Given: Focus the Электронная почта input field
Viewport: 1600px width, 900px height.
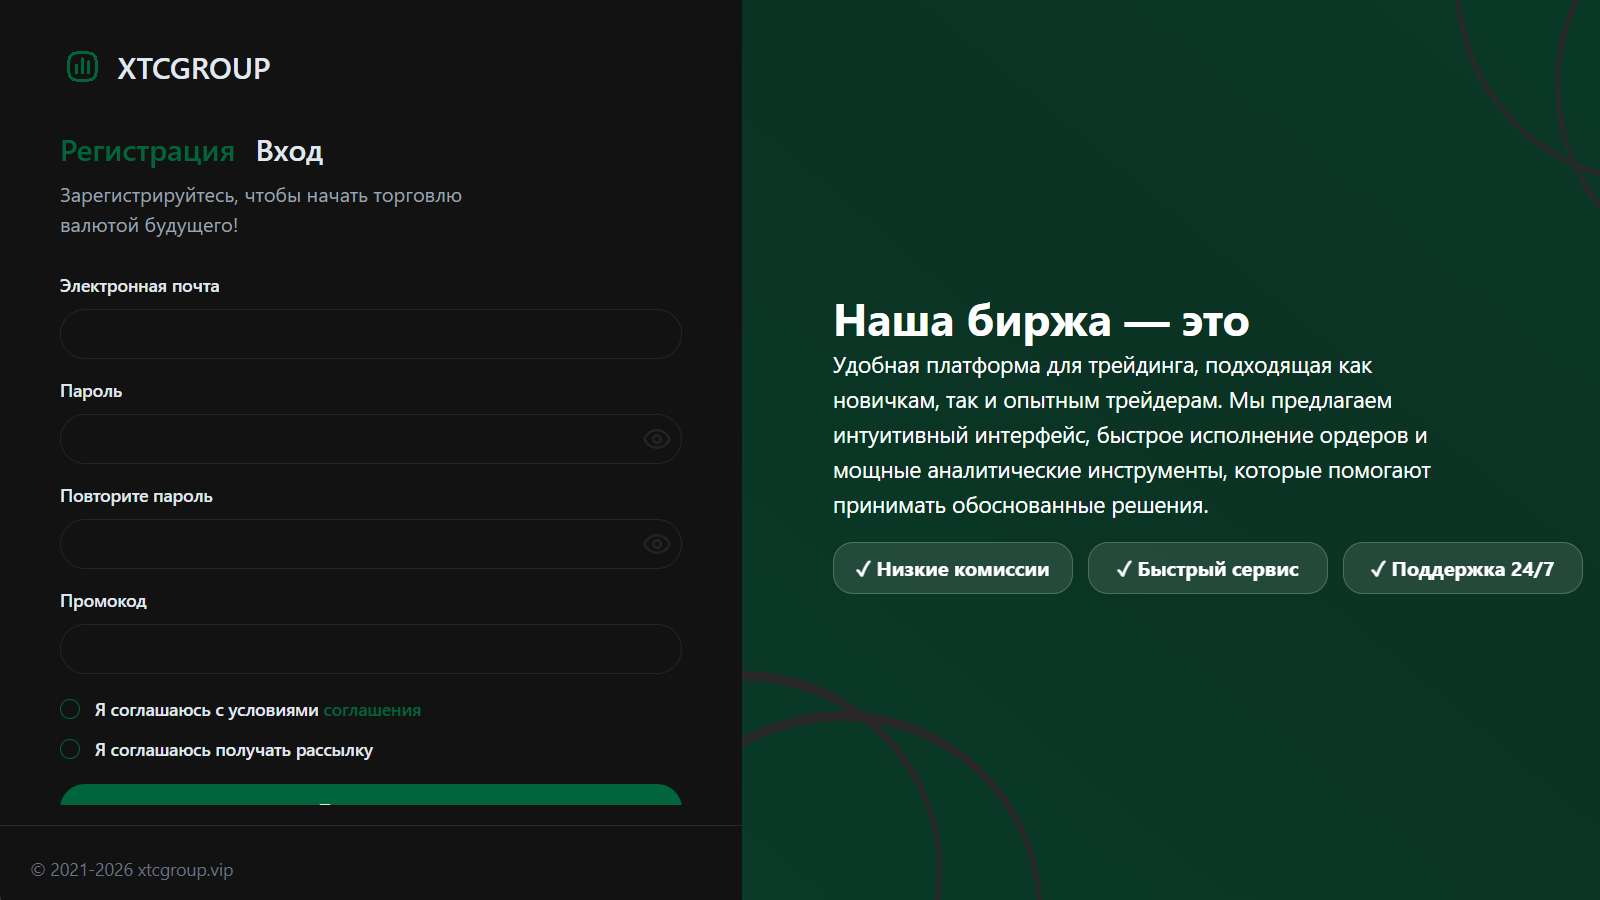Looking at the screenshot, I should coord(371,334).
